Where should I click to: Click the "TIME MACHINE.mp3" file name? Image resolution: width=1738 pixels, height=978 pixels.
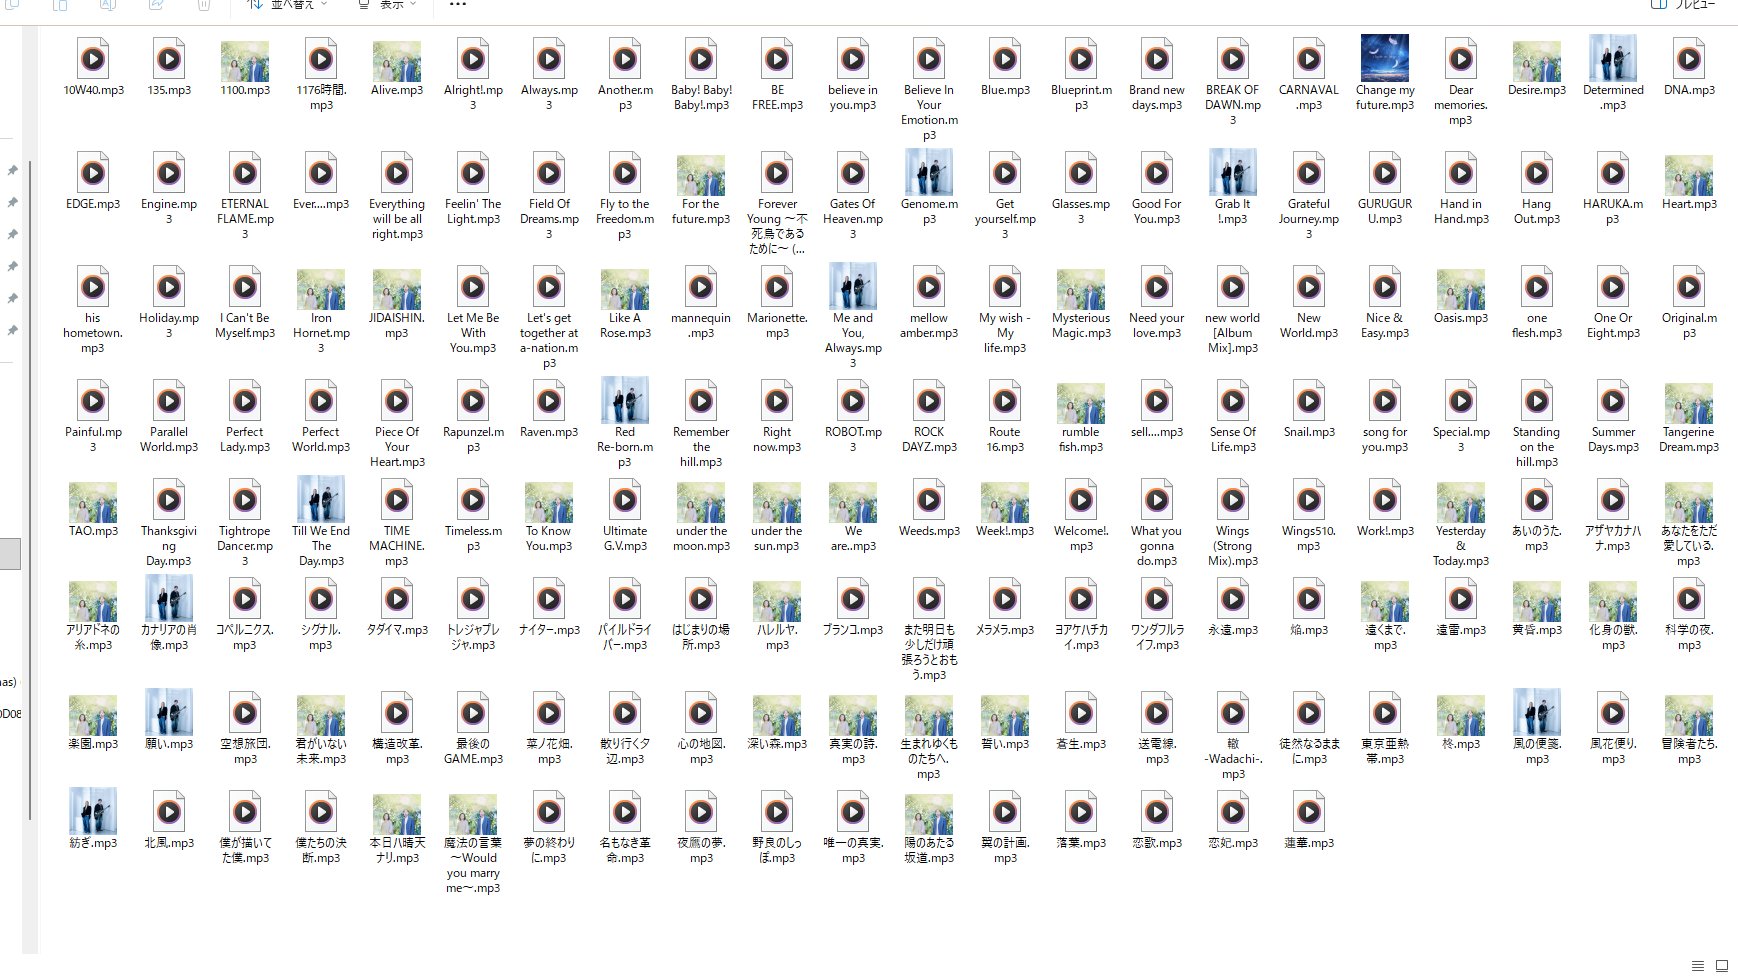(x=397, y=546)
